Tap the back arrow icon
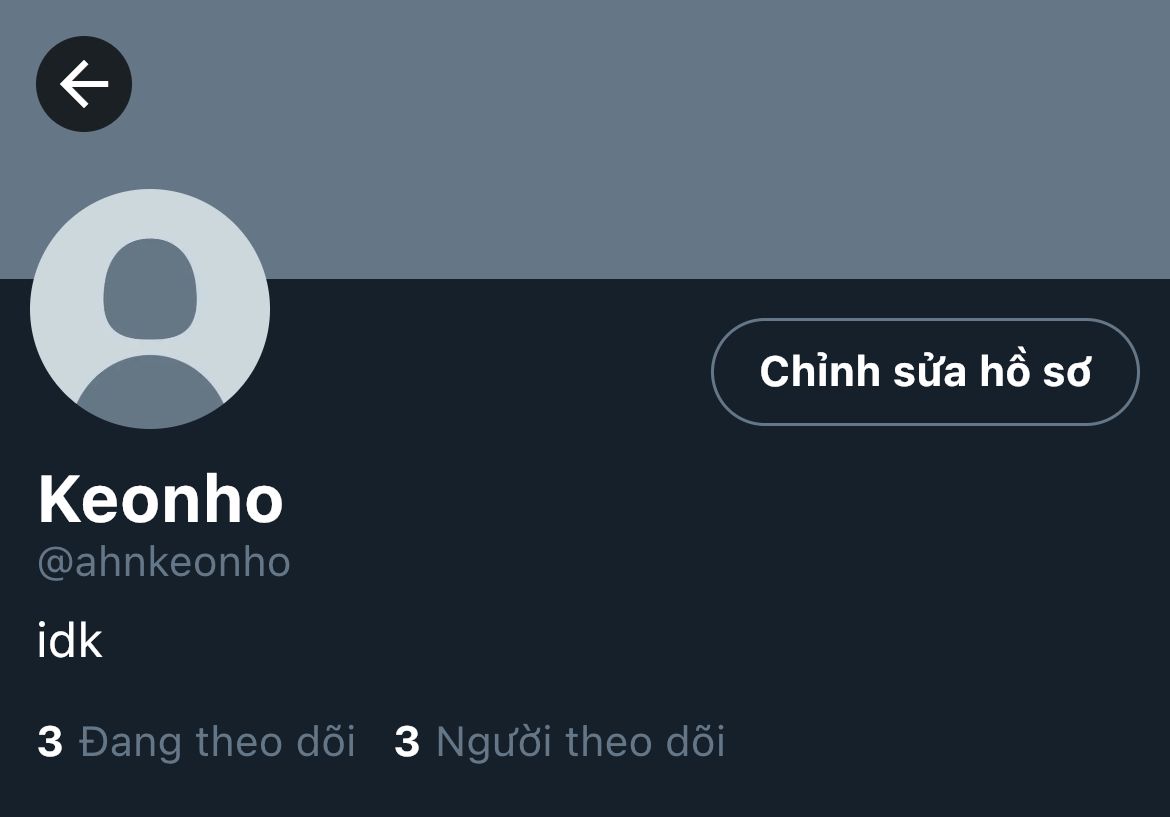The width and height of the screenshot is (1170, 817). 84,84
